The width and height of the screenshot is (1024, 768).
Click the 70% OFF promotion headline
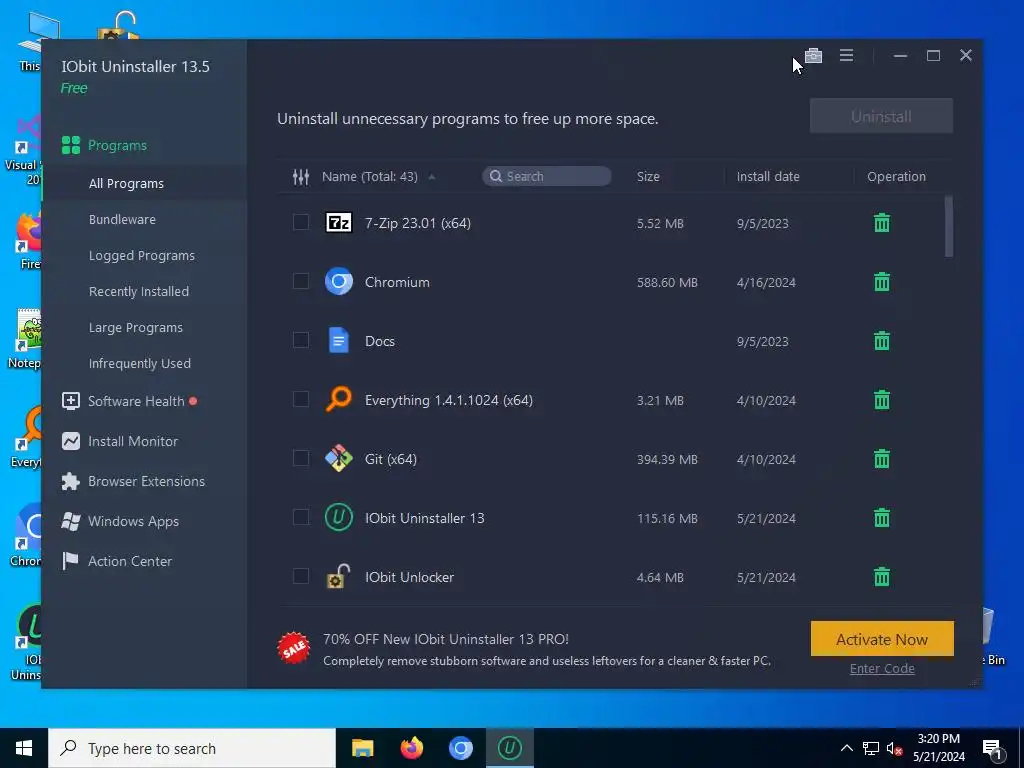pos(446,639)
